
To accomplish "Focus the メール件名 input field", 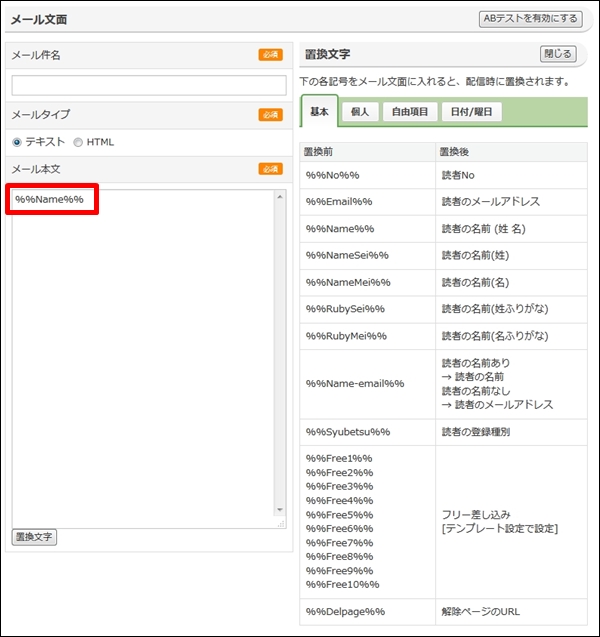I will [149, 85].
